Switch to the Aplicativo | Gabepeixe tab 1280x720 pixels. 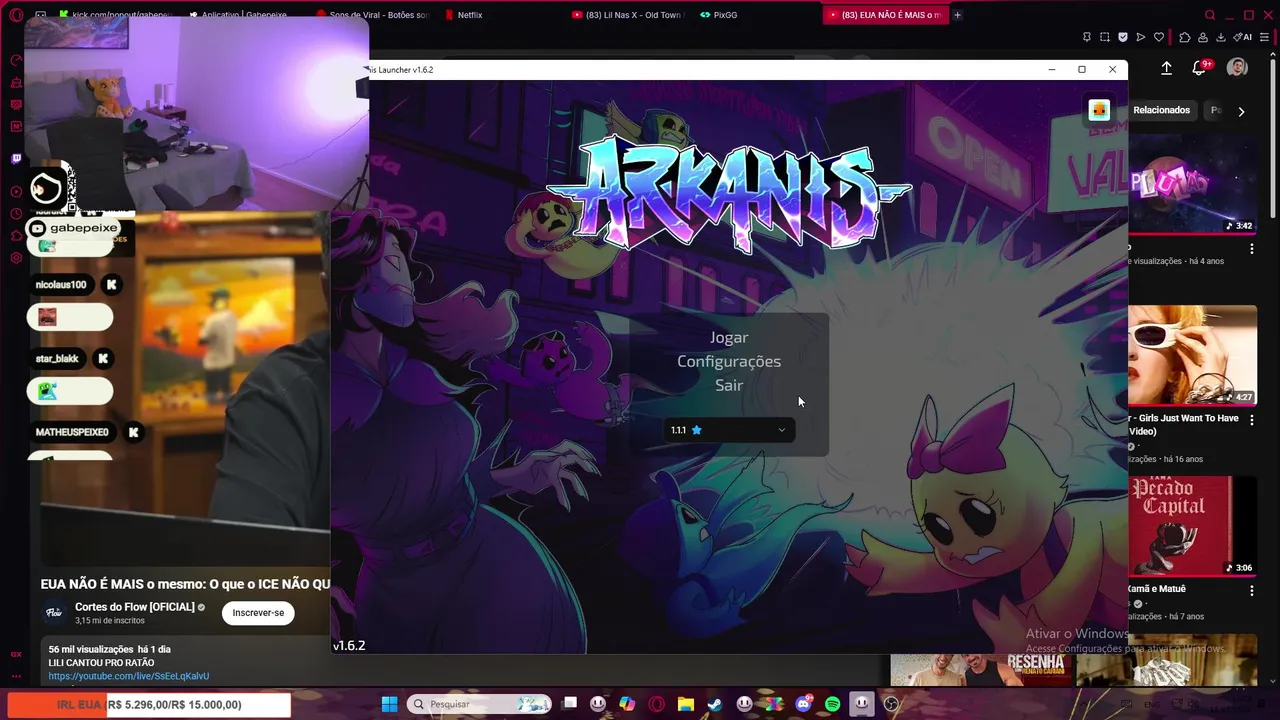(x=243, y=15)
